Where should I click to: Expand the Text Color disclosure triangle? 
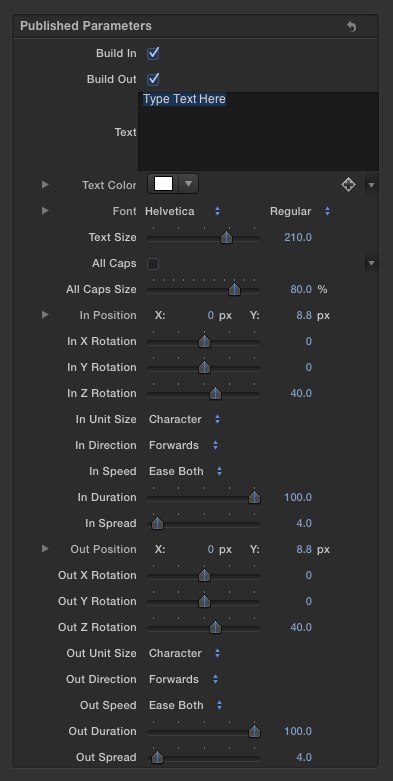pos(45,185)
